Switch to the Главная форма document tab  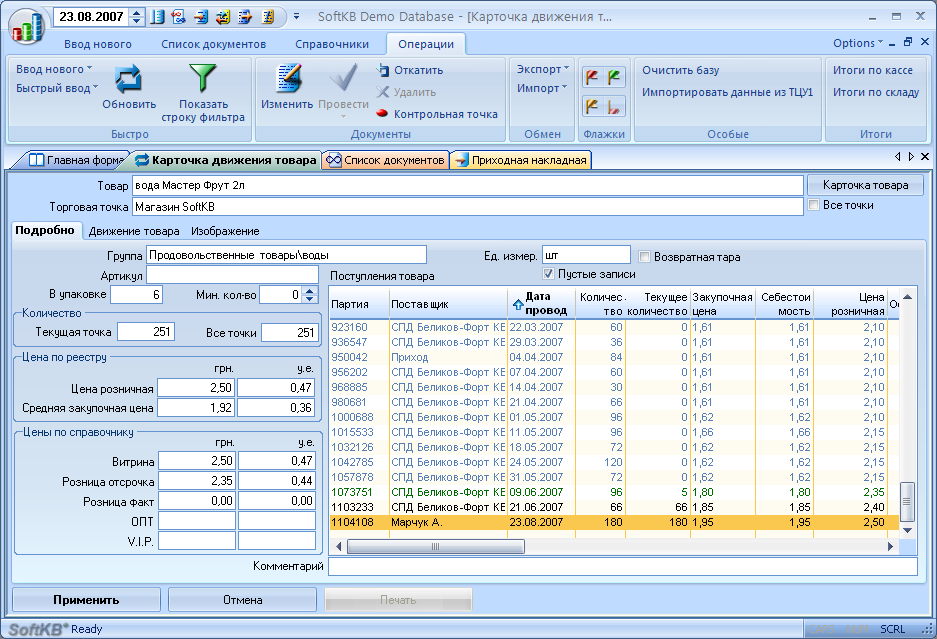click(78, 160)
